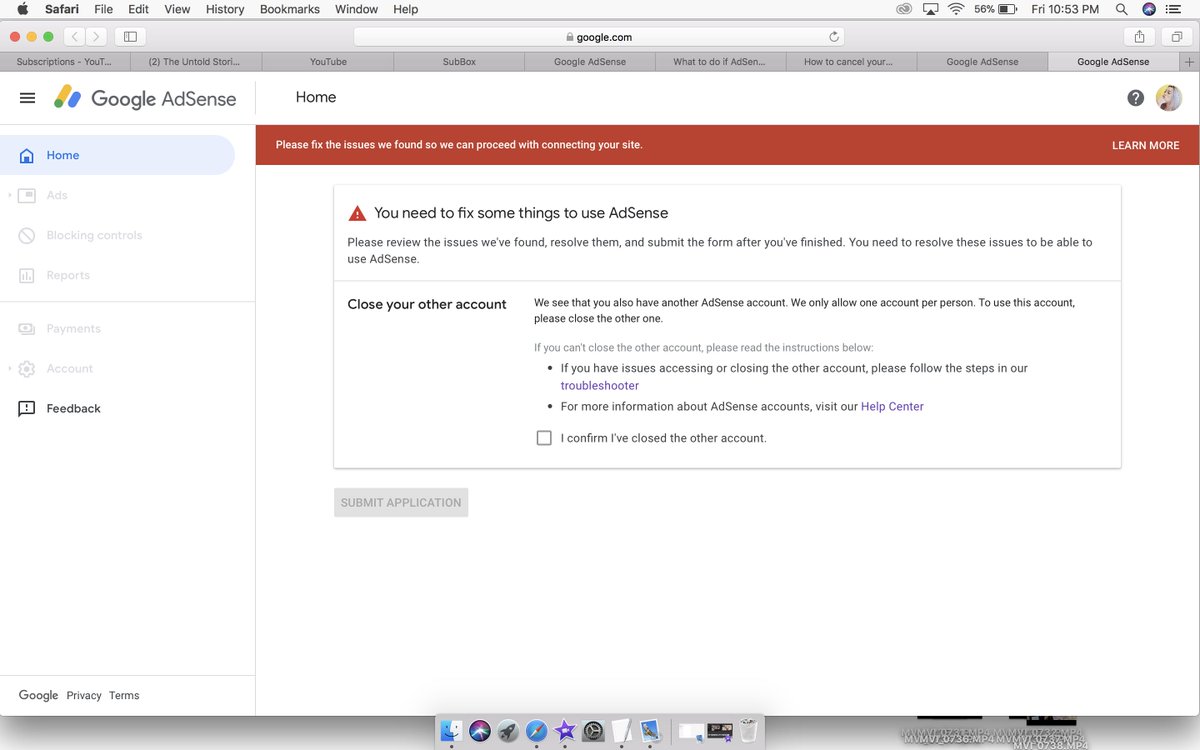Image resolution: width=1200 pixels, height=750 pixels.
Task: Reload the page from the address bar
Action: tap(833, 37)
